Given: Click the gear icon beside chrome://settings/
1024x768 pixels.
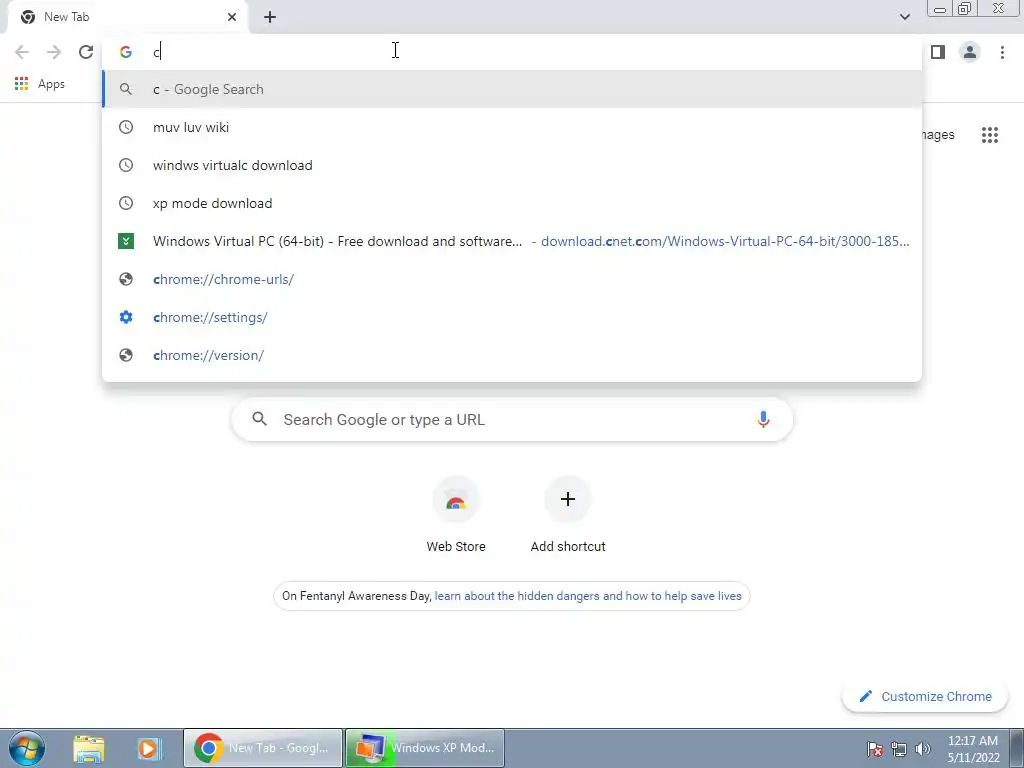Looking at the screenshot, I should 126,317.
